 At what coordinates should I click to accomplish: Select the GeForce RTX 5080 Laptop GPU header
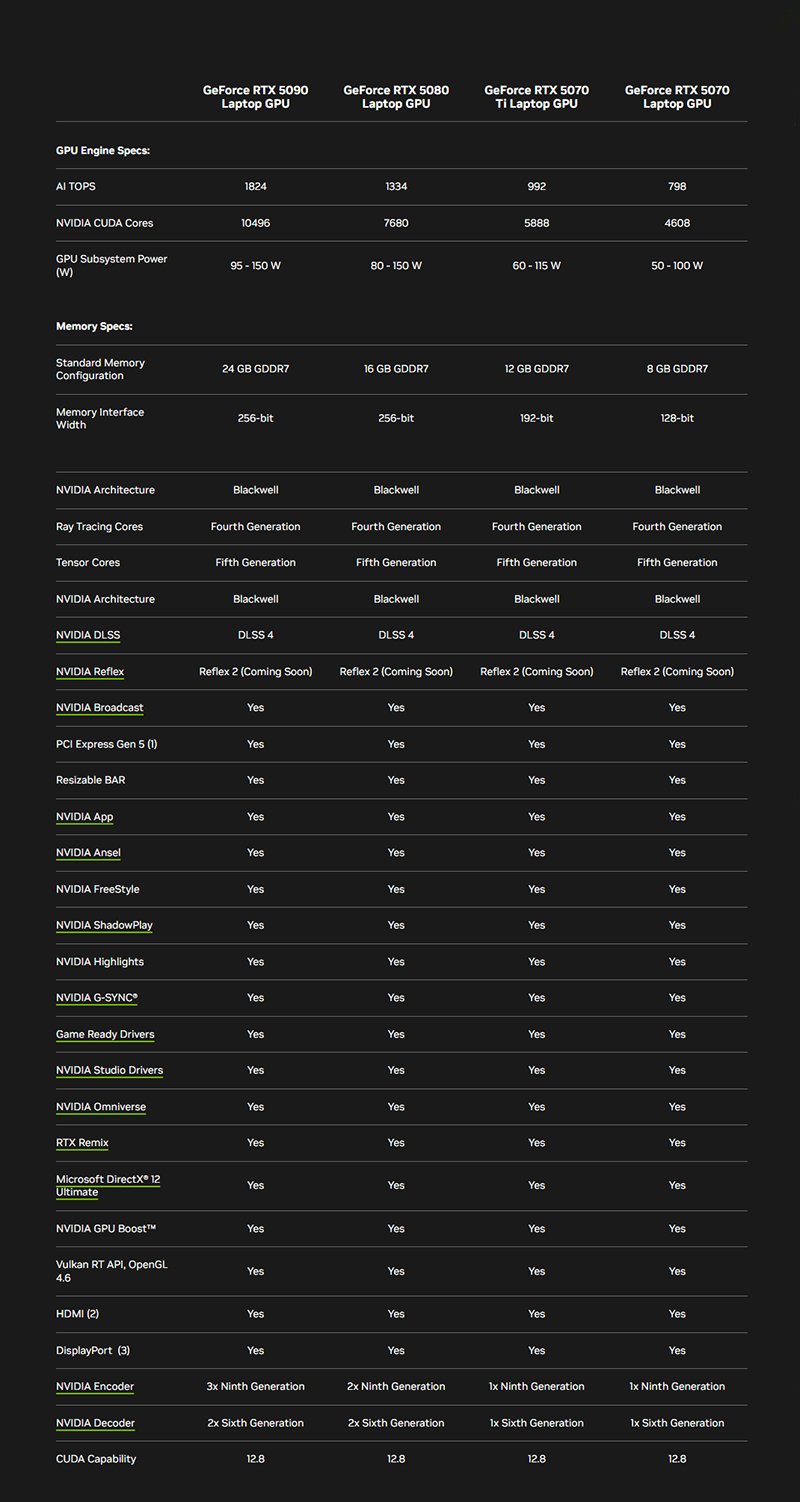[396, 97]
